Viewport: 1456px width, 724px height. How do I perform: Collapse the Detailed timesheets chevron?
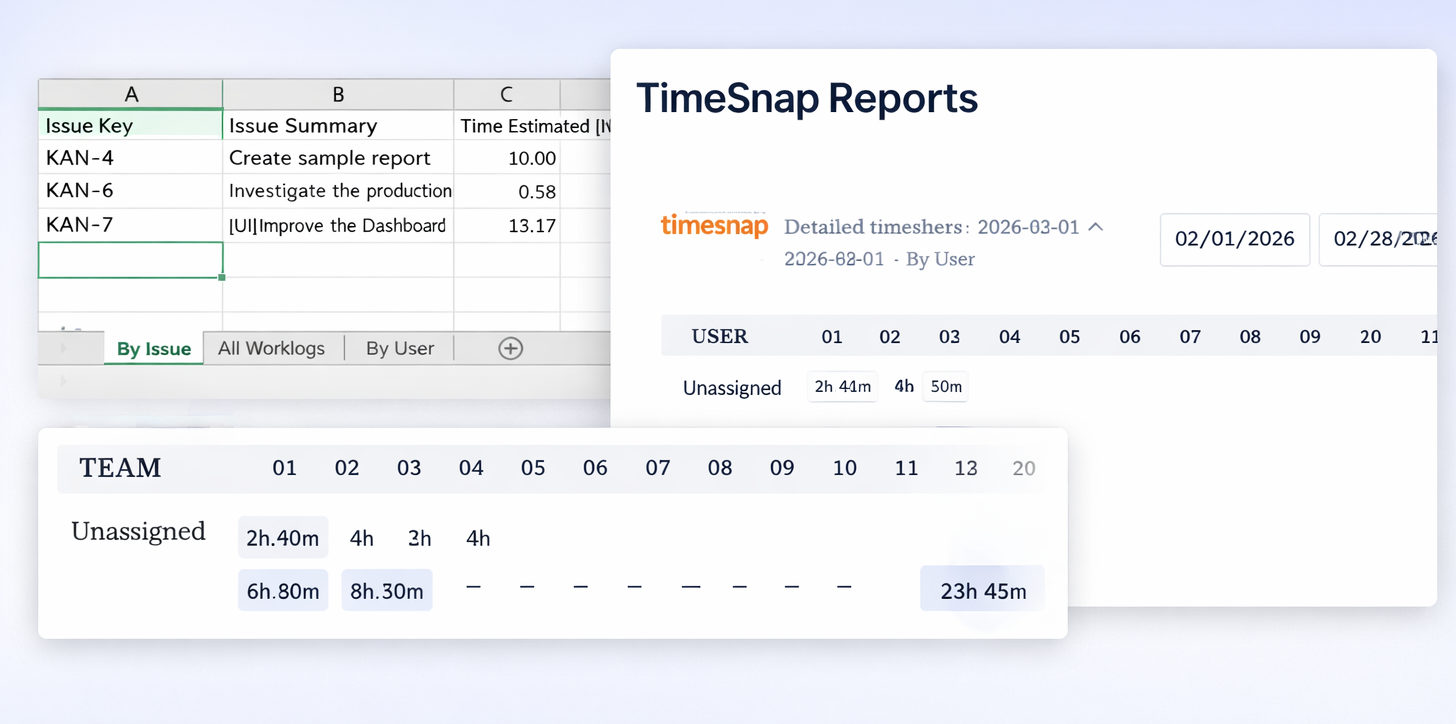pyautogui.click(x=1095, y=227)
